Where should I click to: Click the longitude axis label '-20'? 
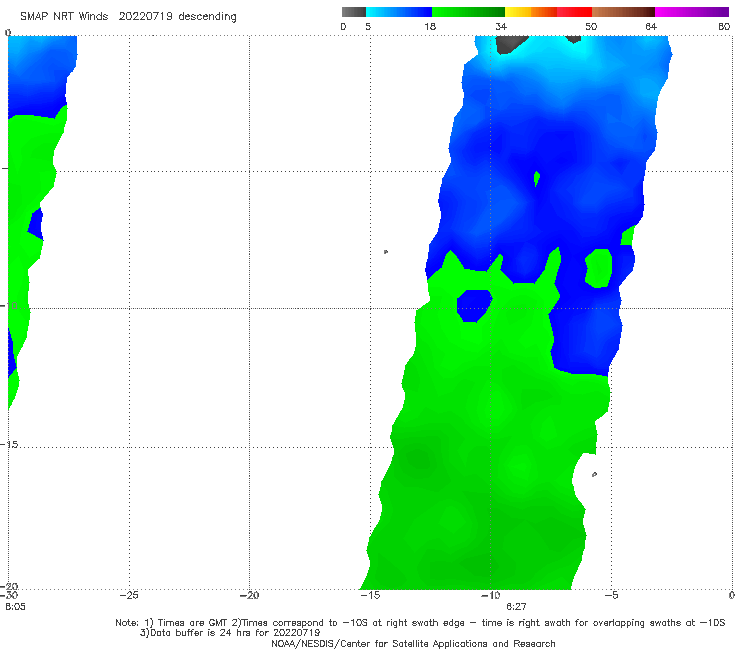(x=250, y=595)
